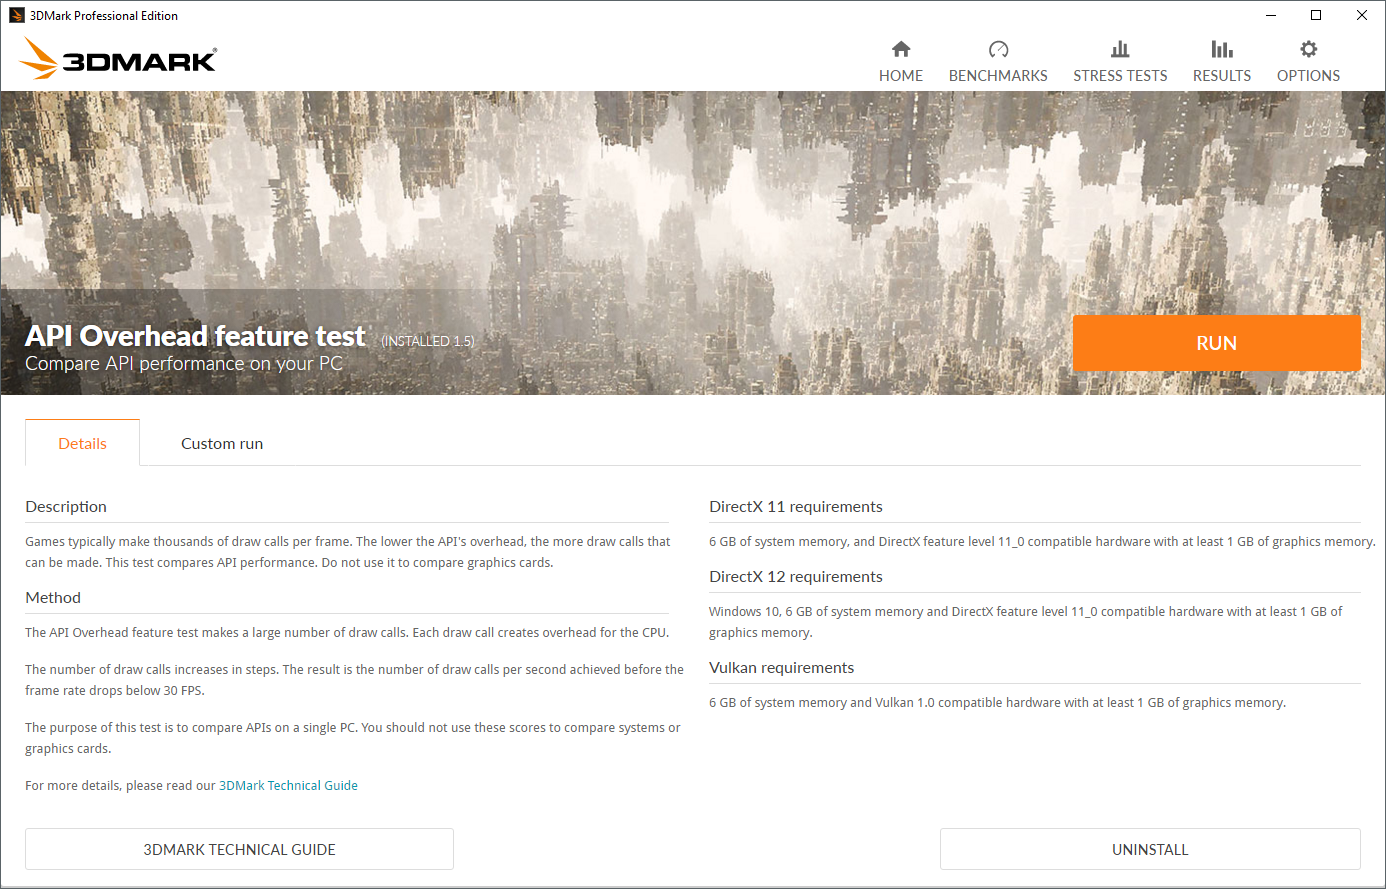Go to BENCHMARKS navigation label
Screen dimensions: 1386x889
point(998,76)
